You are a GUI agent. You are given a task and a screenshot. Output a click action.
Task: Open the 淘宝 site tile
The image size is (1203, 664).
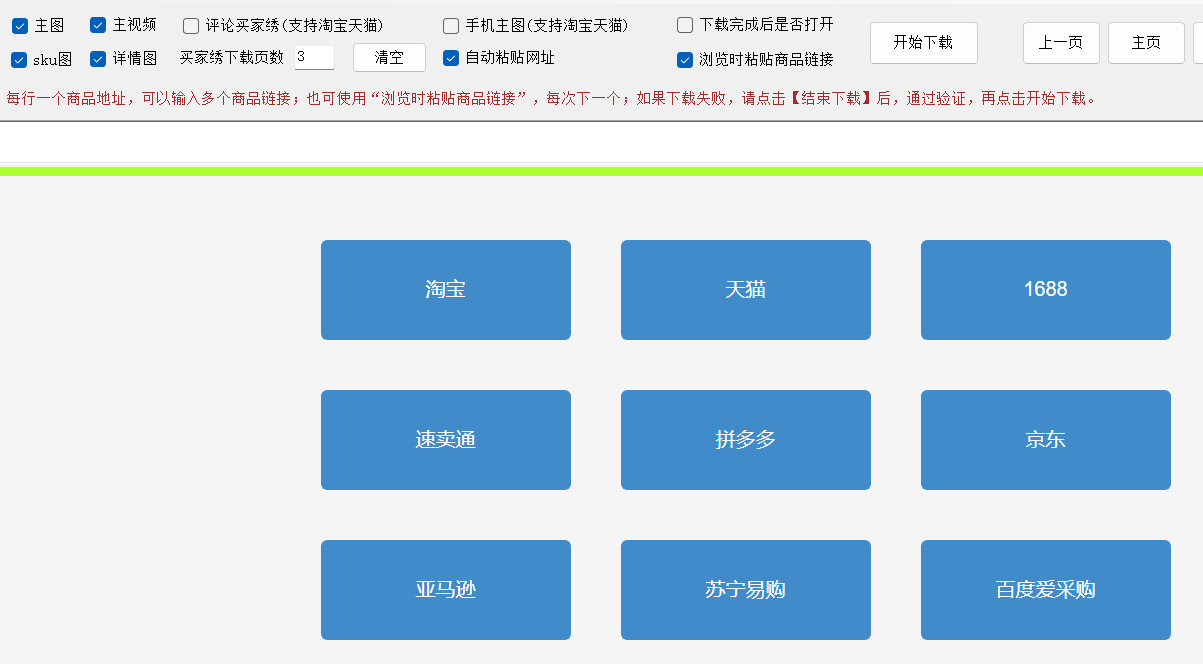point(446,290)
